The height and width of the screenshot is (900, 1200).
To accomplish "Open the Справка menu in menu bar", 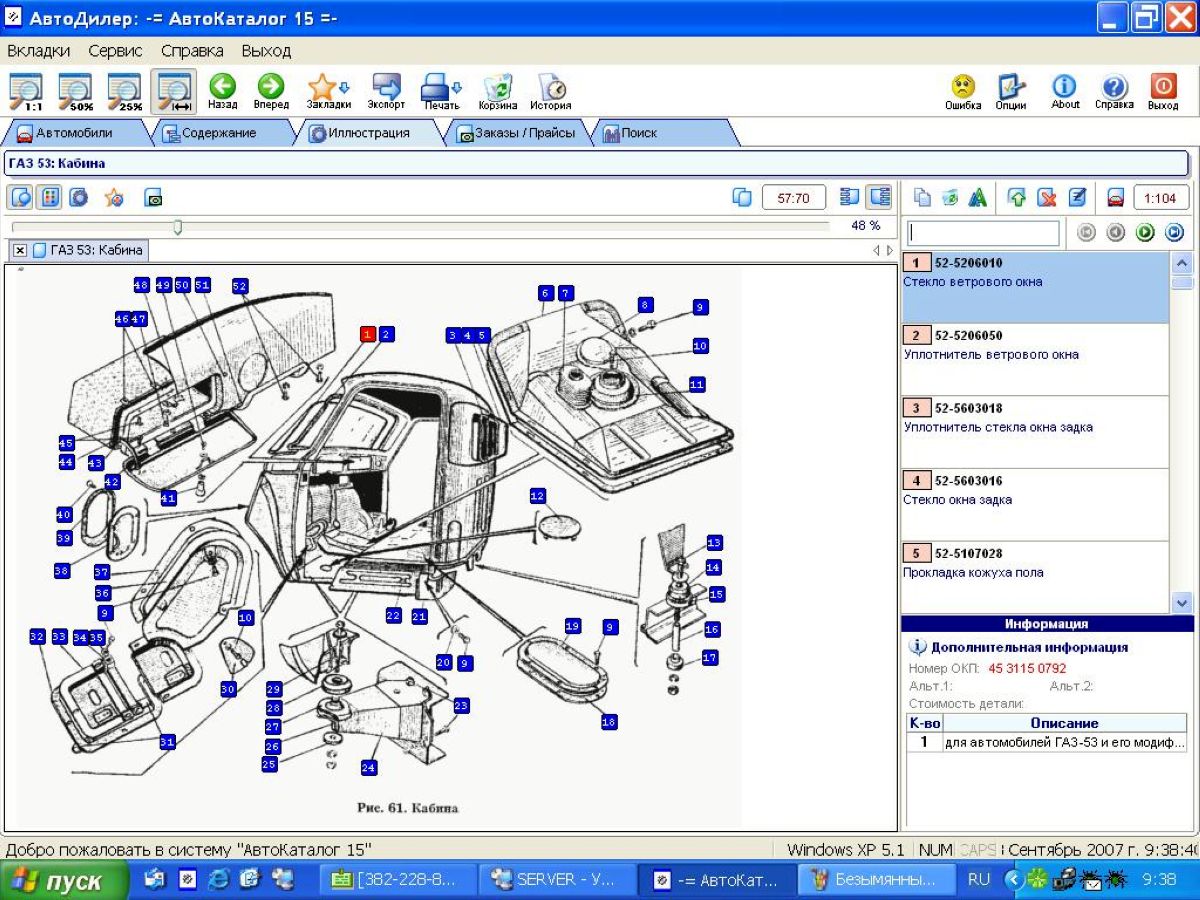I will tap(192, 50).
